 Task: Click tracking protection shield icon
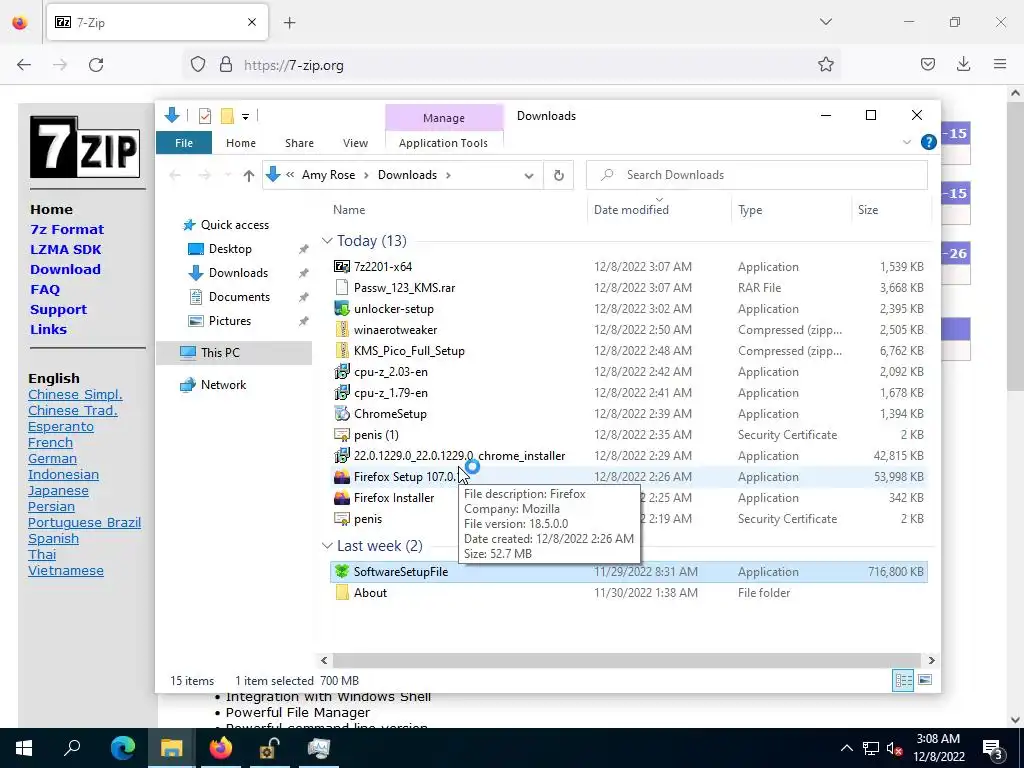click(x=198, y=65)
